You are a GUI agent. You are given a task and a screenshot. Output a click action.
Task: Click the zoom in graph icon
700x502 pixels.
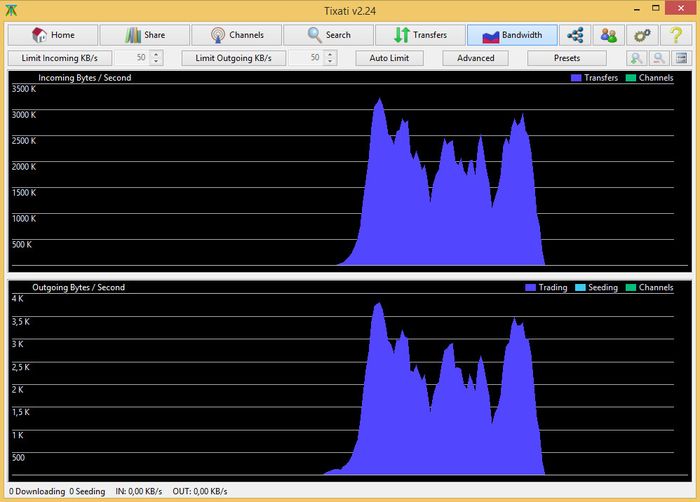(x=637, y=58)
